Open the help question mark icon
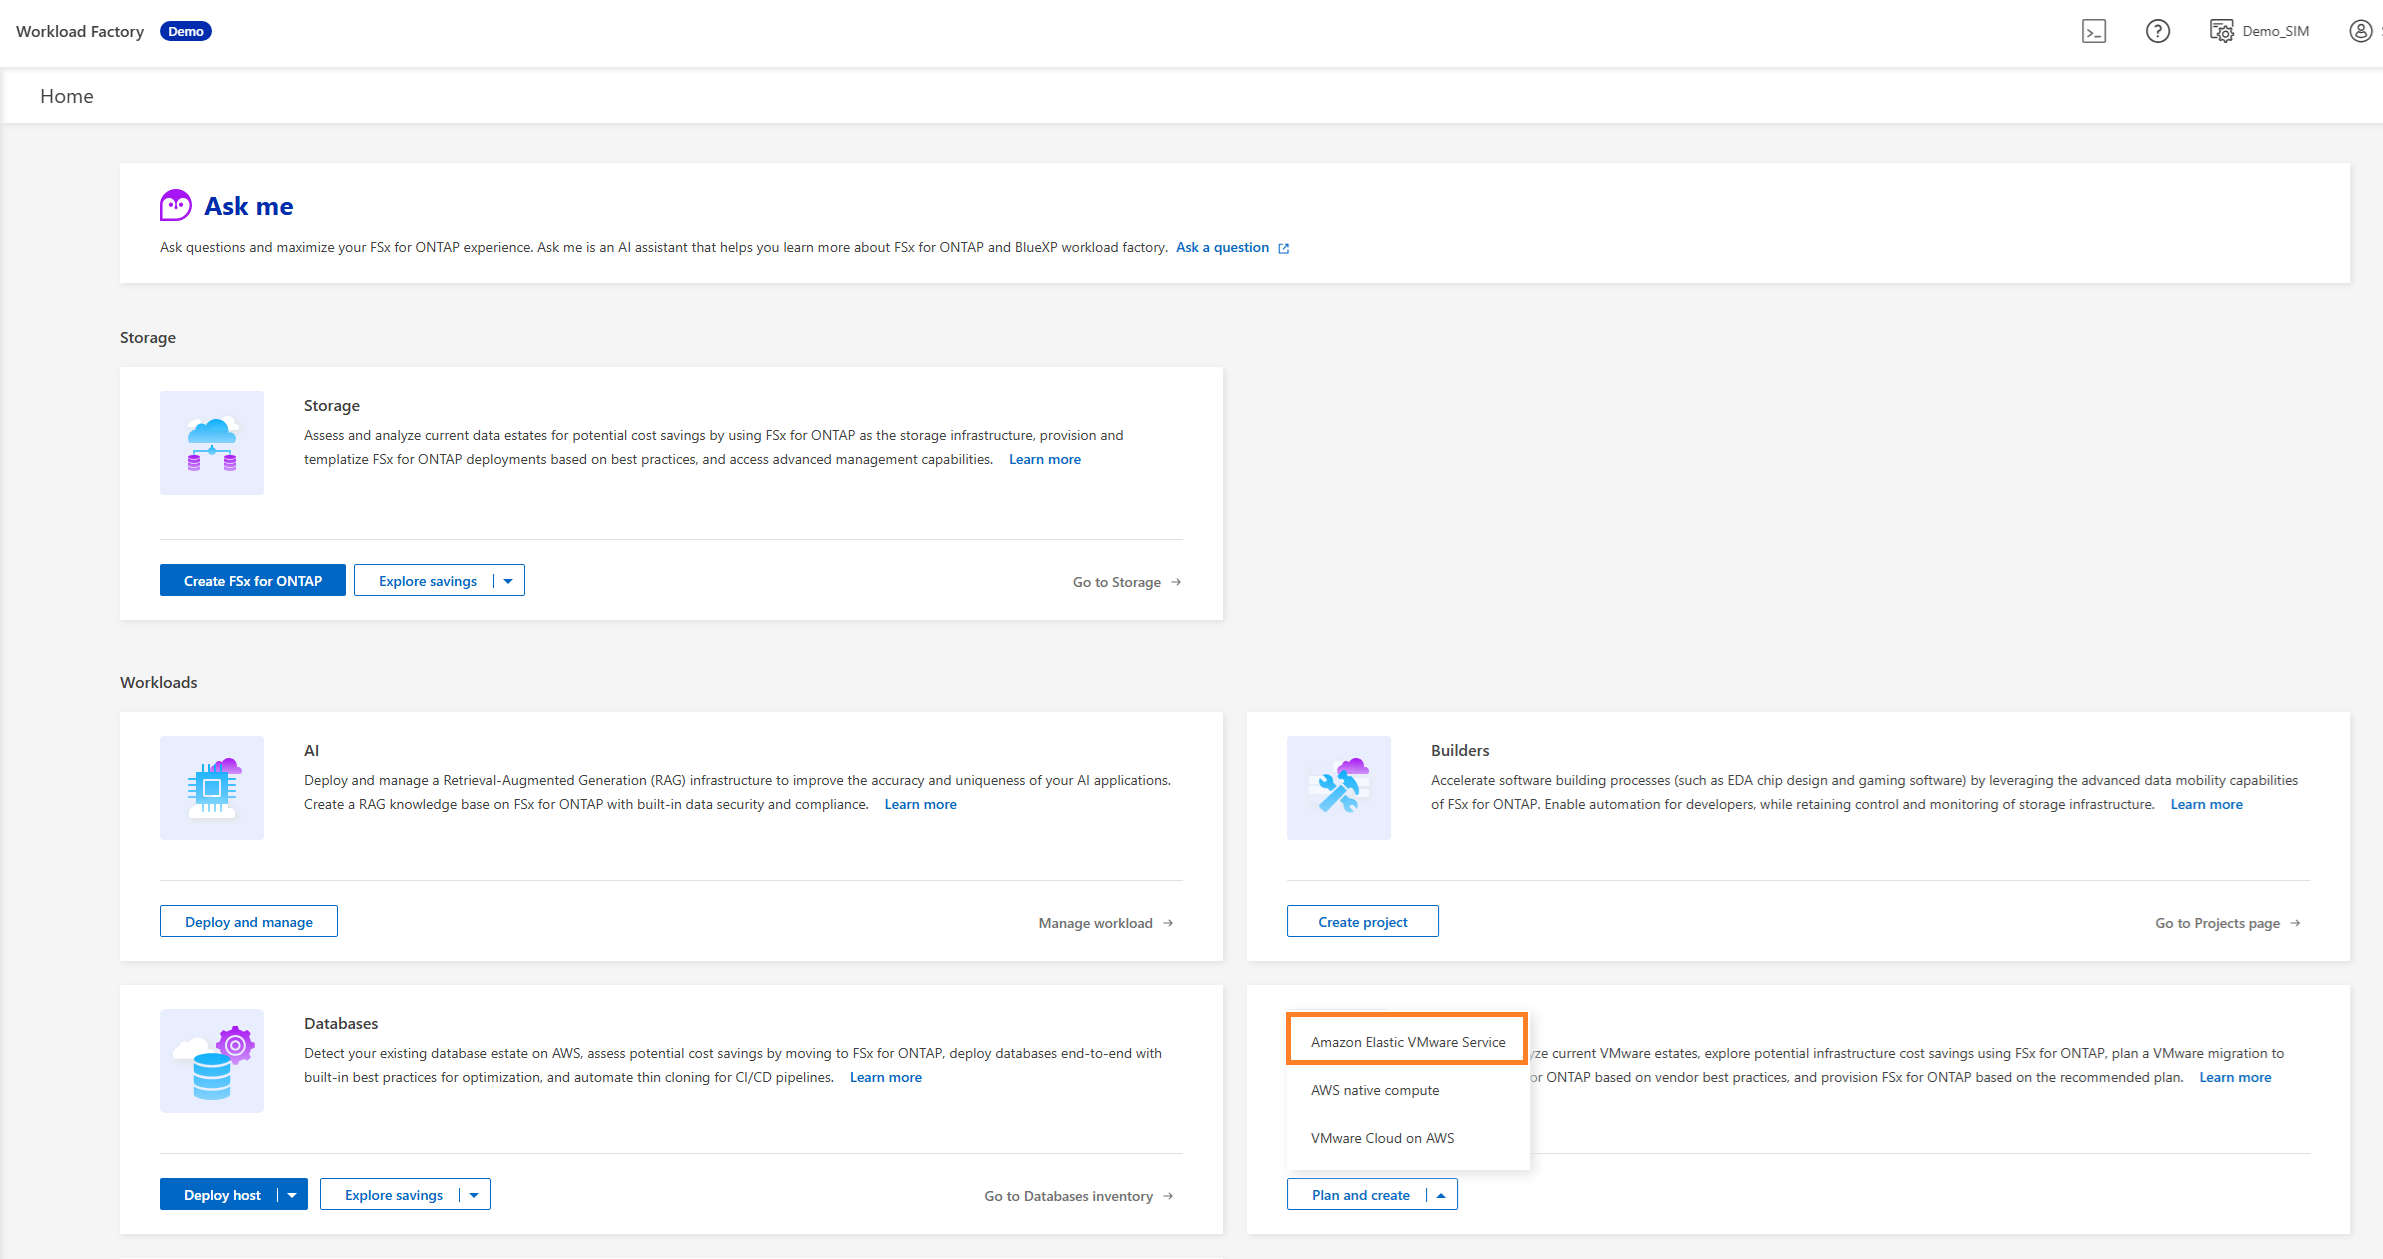 point(2158,31)
